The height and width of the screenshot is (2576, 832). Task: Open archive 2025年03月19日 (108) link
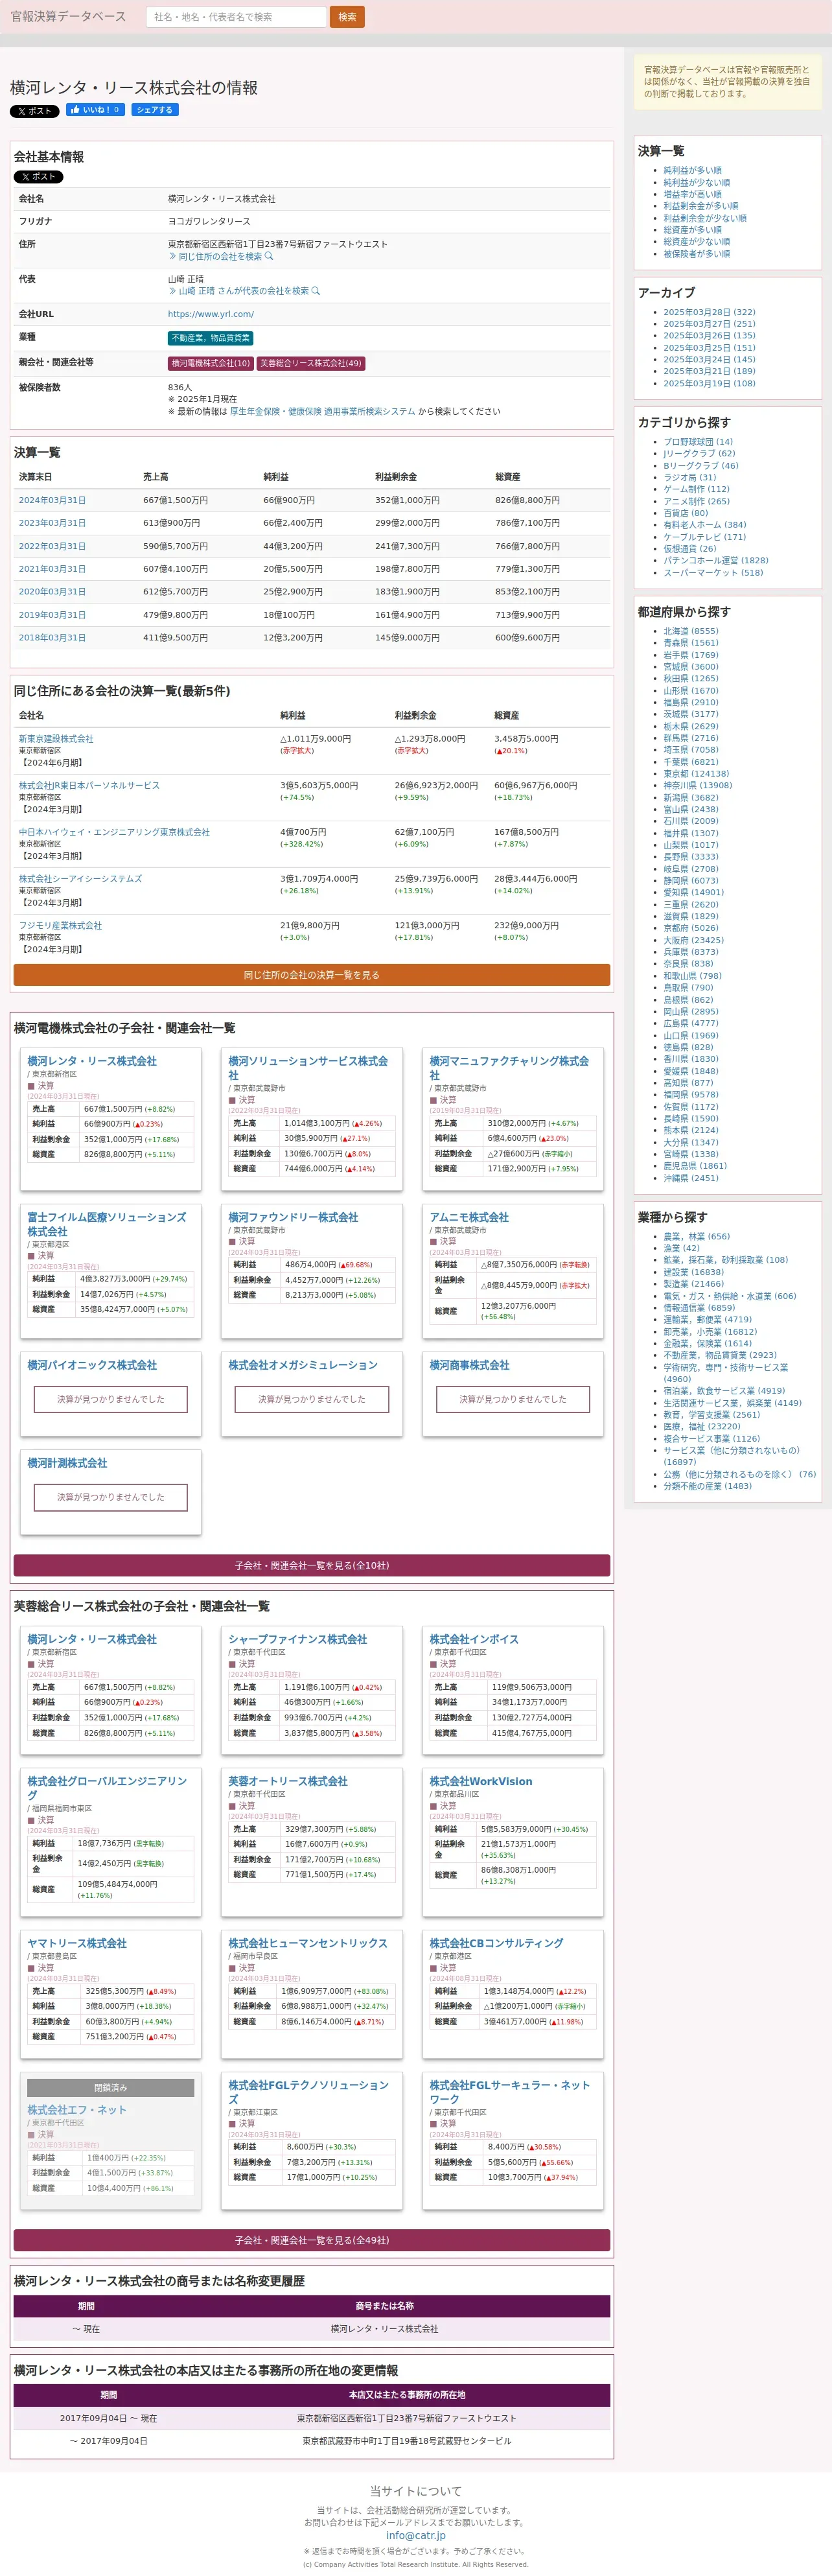tap(709, 383)
